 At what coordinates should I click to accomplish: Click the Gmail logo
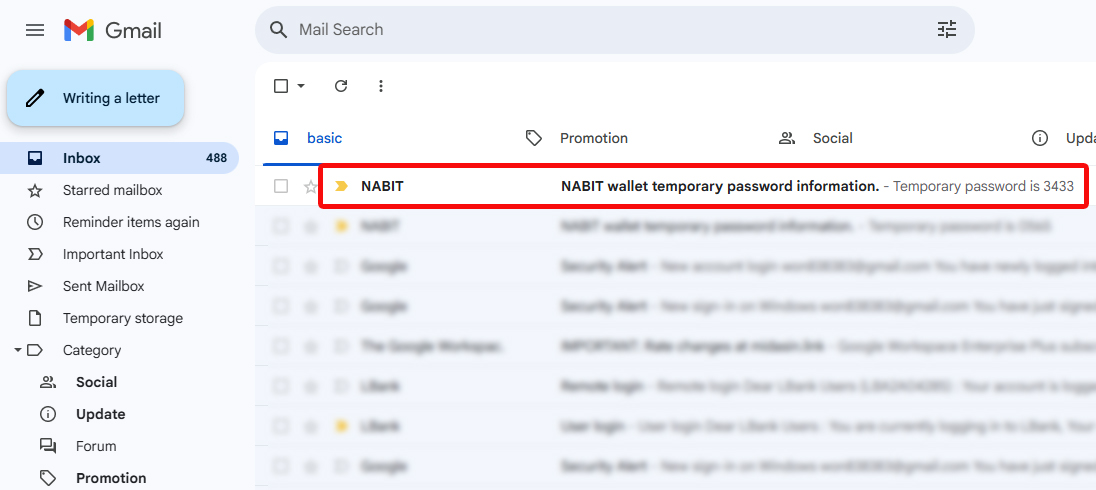pyautogui.click(x=113, y=30)
